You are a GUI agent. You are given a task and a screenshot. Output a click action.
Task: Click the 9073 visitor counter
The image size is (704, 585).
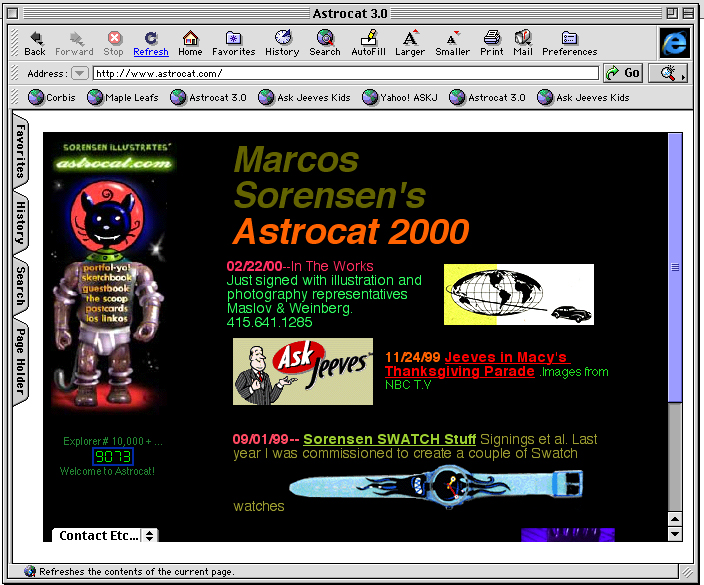[x=113, y=457]
